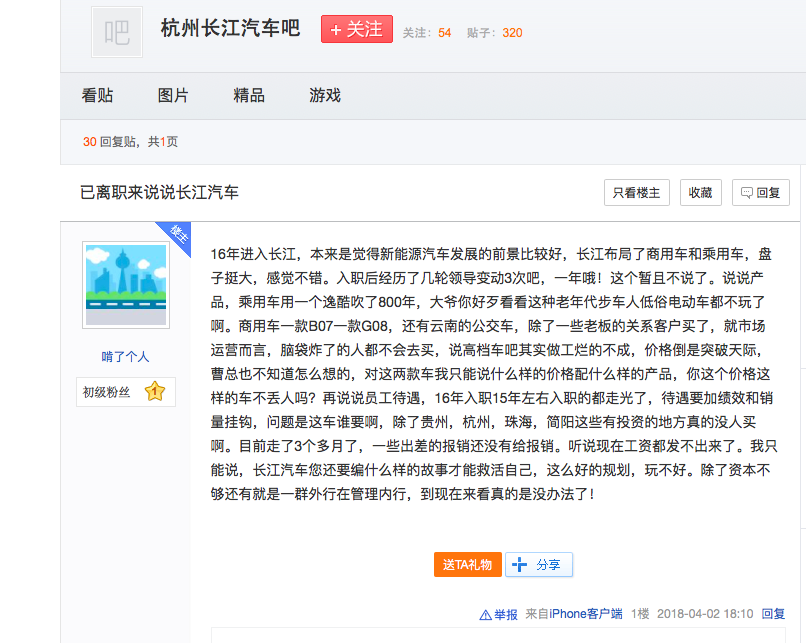Open the poster's city skyline avatar

(x=126, y=285)
